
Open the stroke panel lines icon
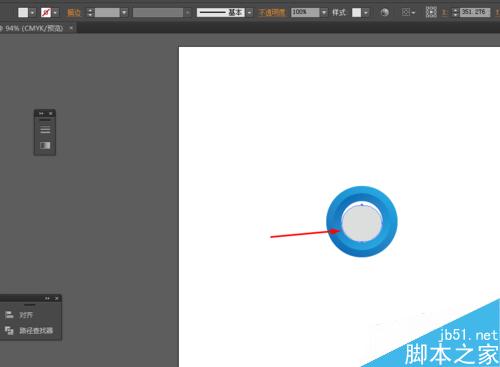(45, 130)
